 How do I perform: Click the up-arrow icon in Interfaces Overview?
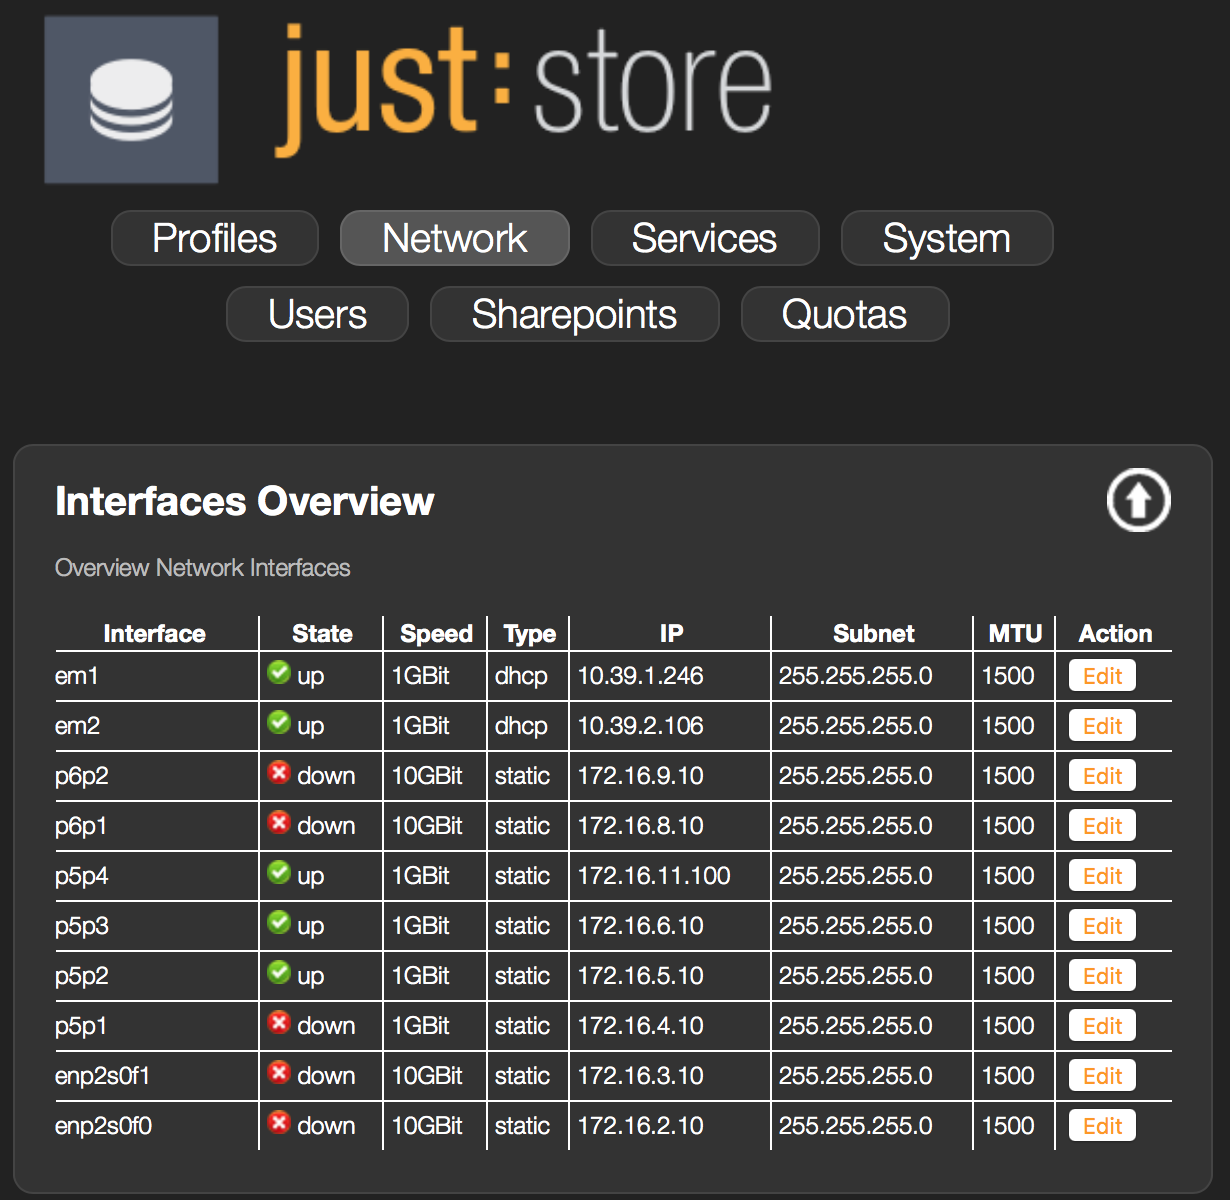click(x=1138, y=500)
